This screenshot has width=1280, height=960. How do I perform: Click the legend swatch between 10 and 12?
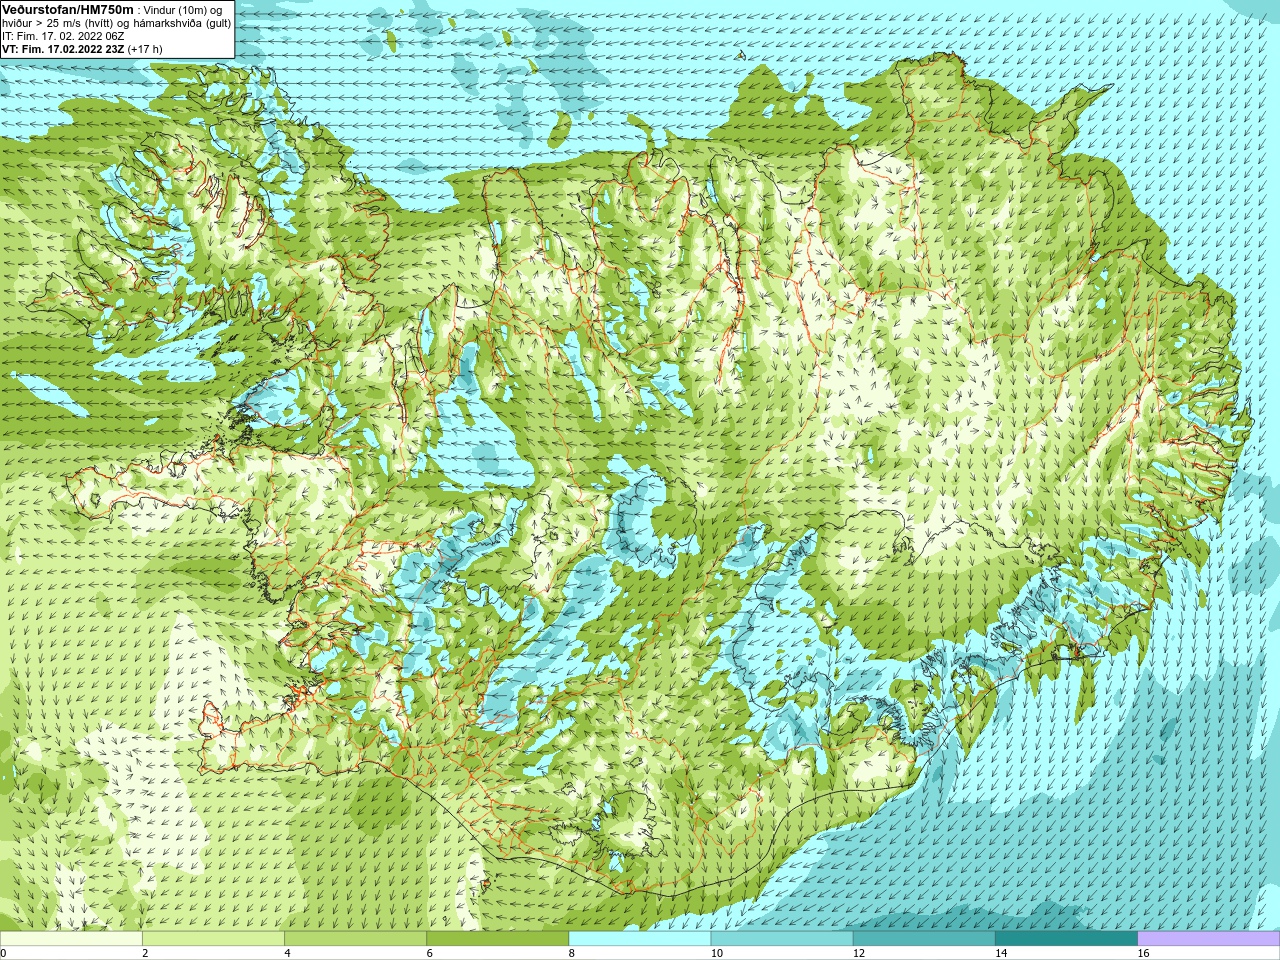click(x=782, y=939)
